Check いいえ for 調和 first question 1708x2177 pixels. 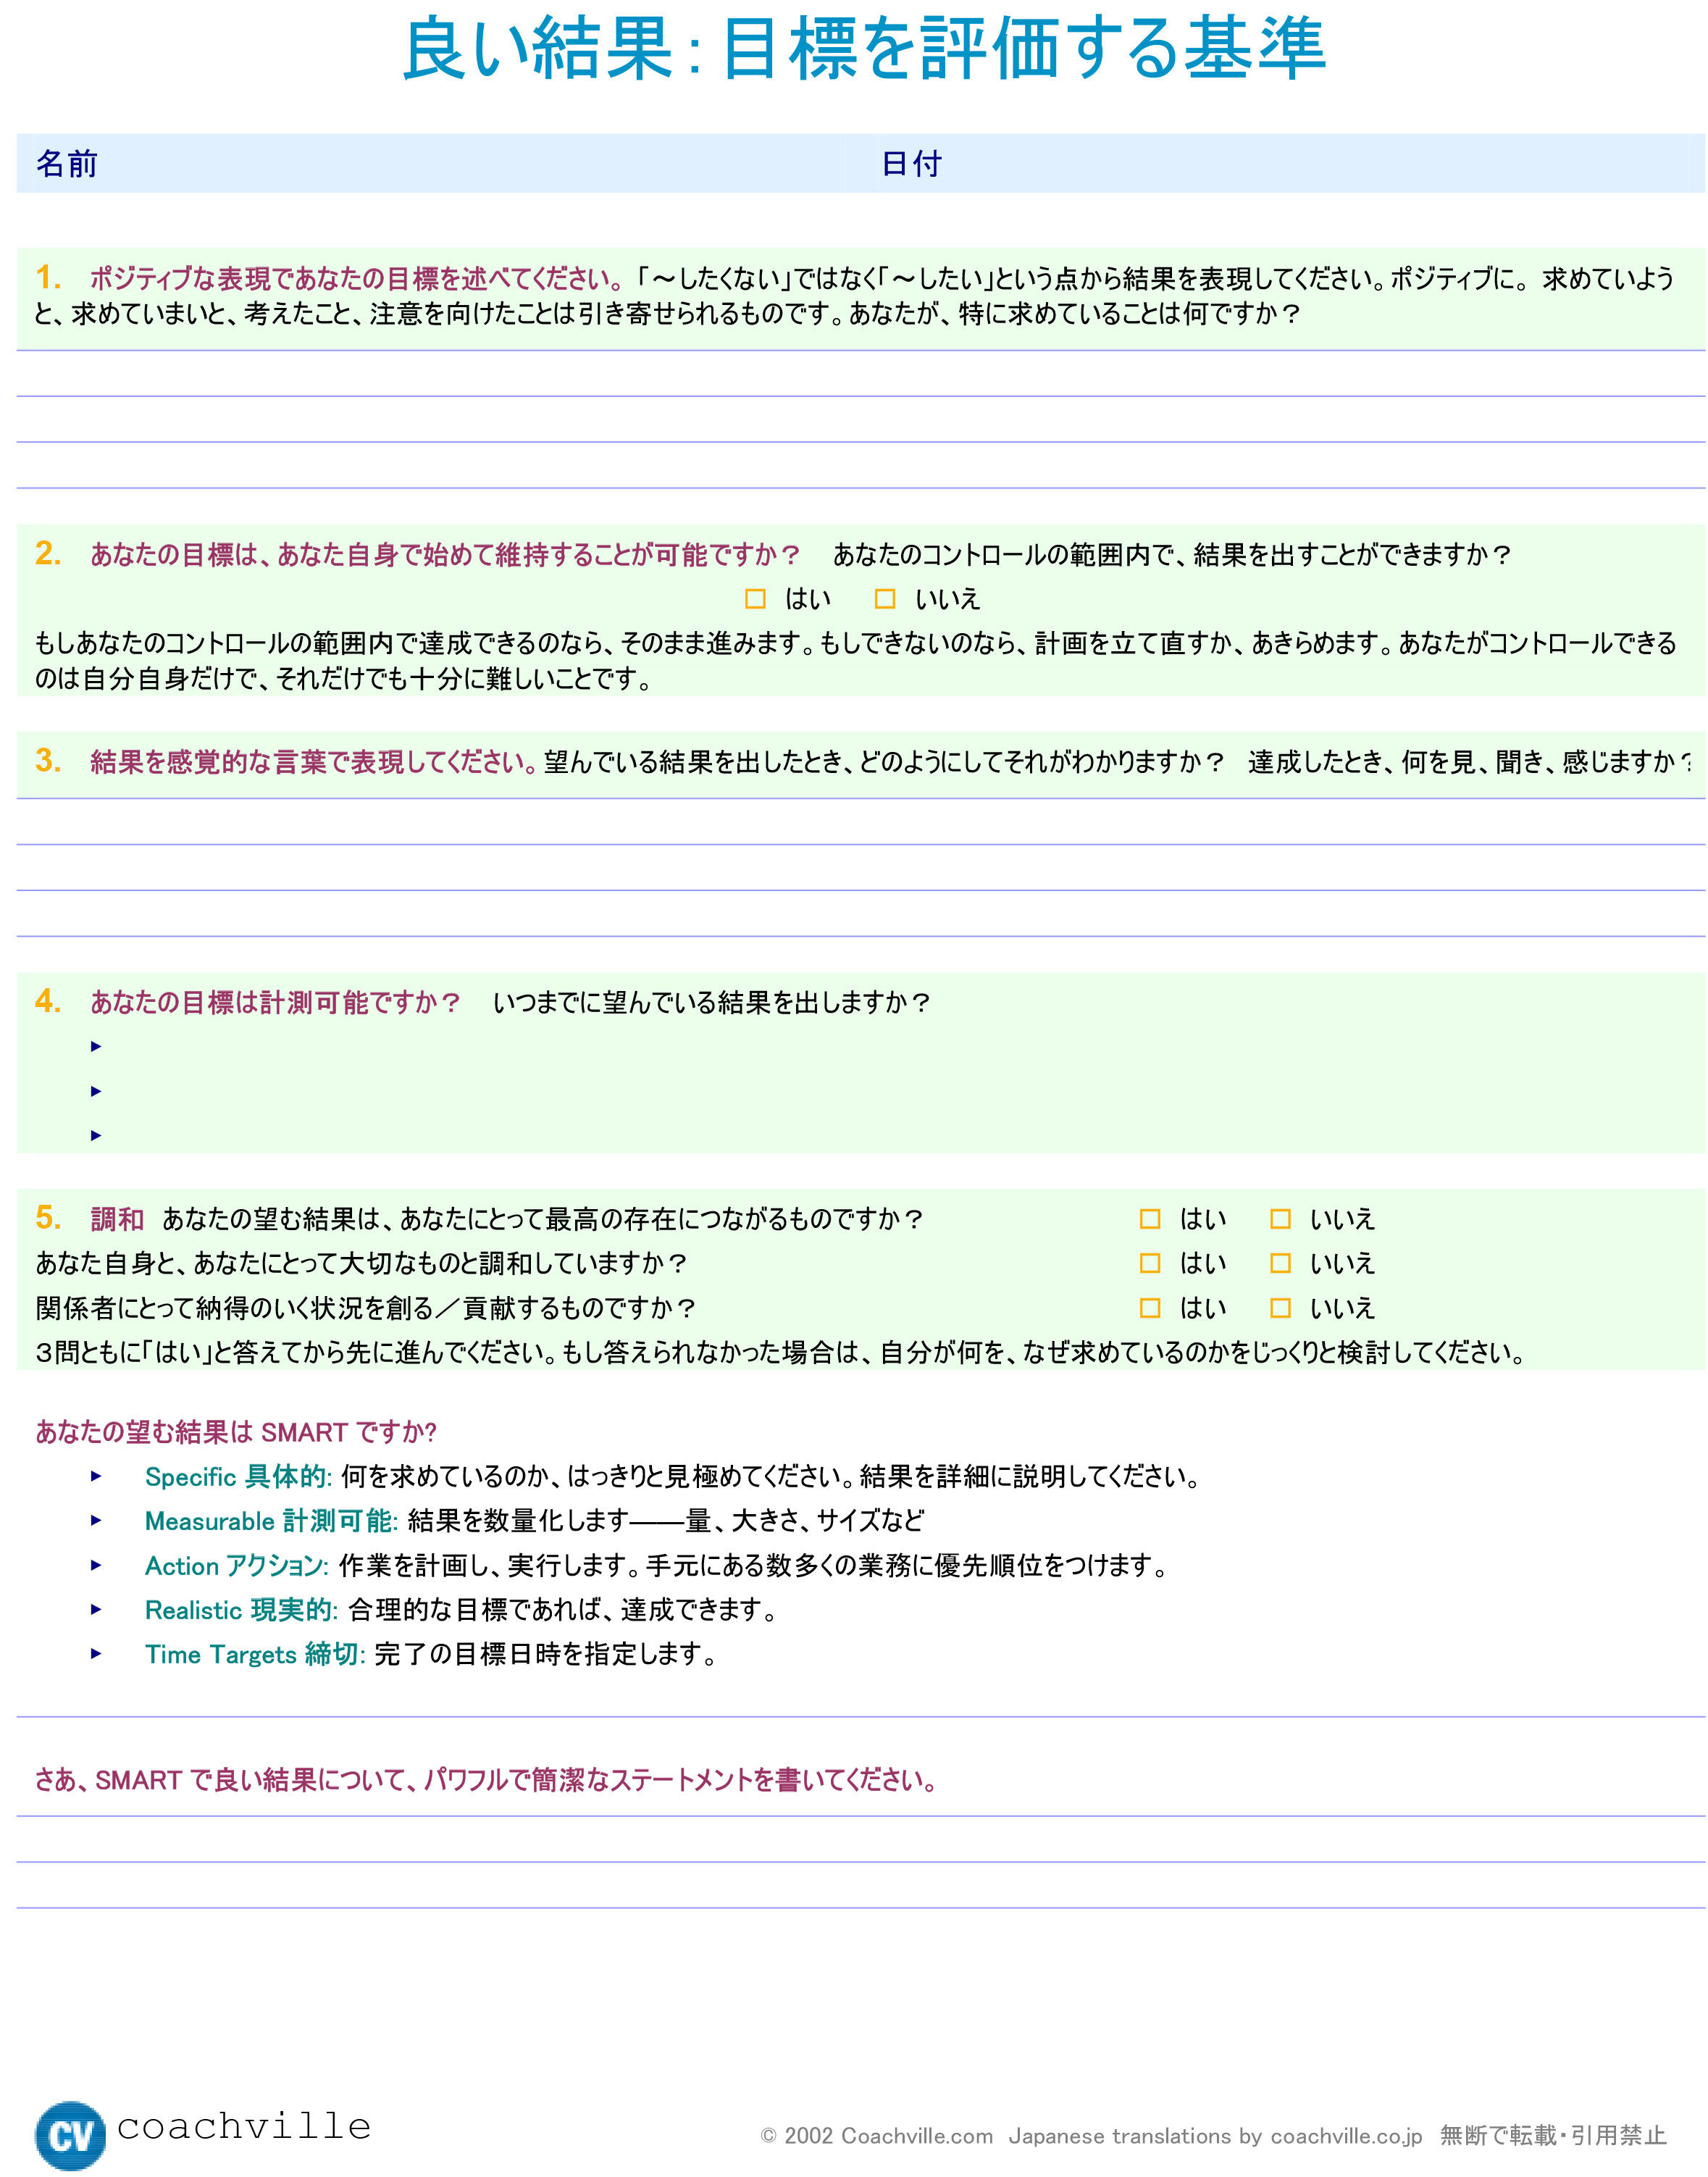click(1280, 1219)
